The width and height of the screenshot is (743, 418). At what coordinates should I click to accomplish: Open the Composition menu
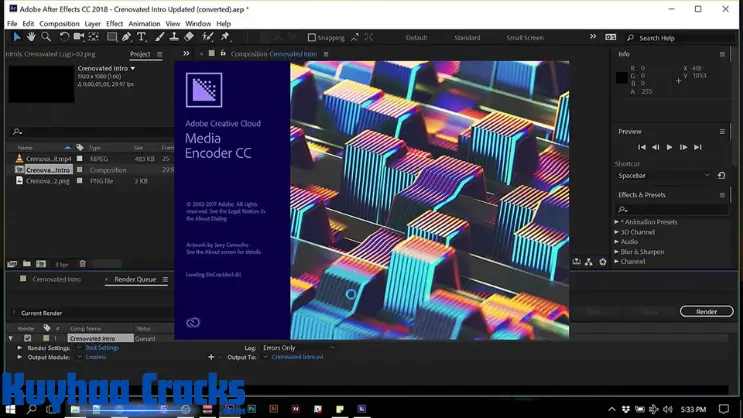point(59,23)
